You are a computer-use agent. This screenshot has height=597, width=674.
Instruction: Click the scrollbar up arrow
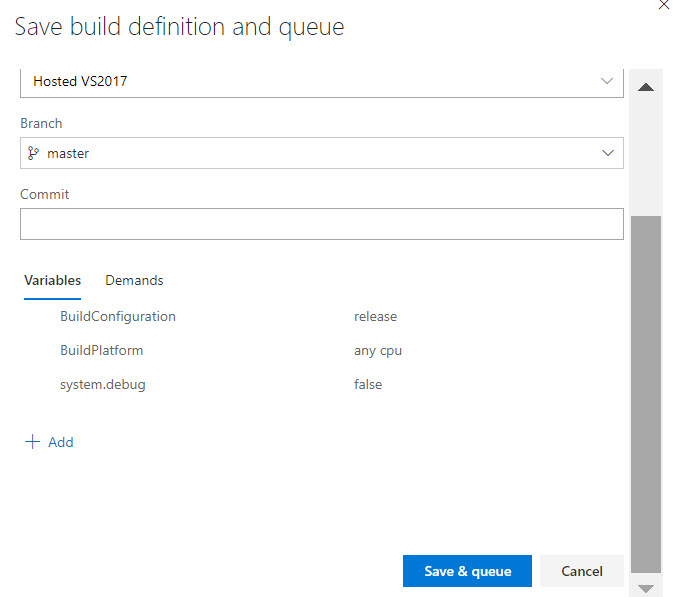[x=646, y=87]
